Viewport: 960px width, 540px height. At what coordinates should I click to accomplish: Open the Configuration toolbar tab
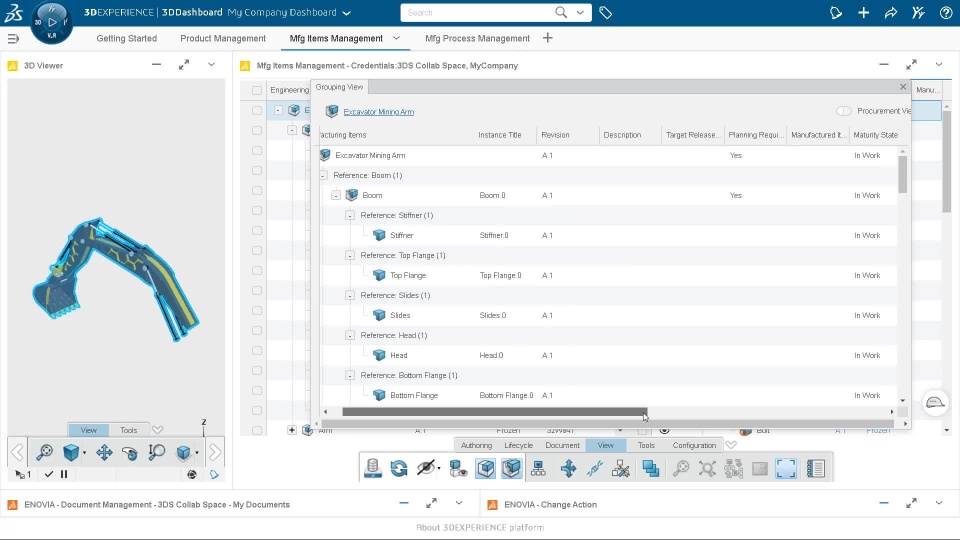point(694,445)
